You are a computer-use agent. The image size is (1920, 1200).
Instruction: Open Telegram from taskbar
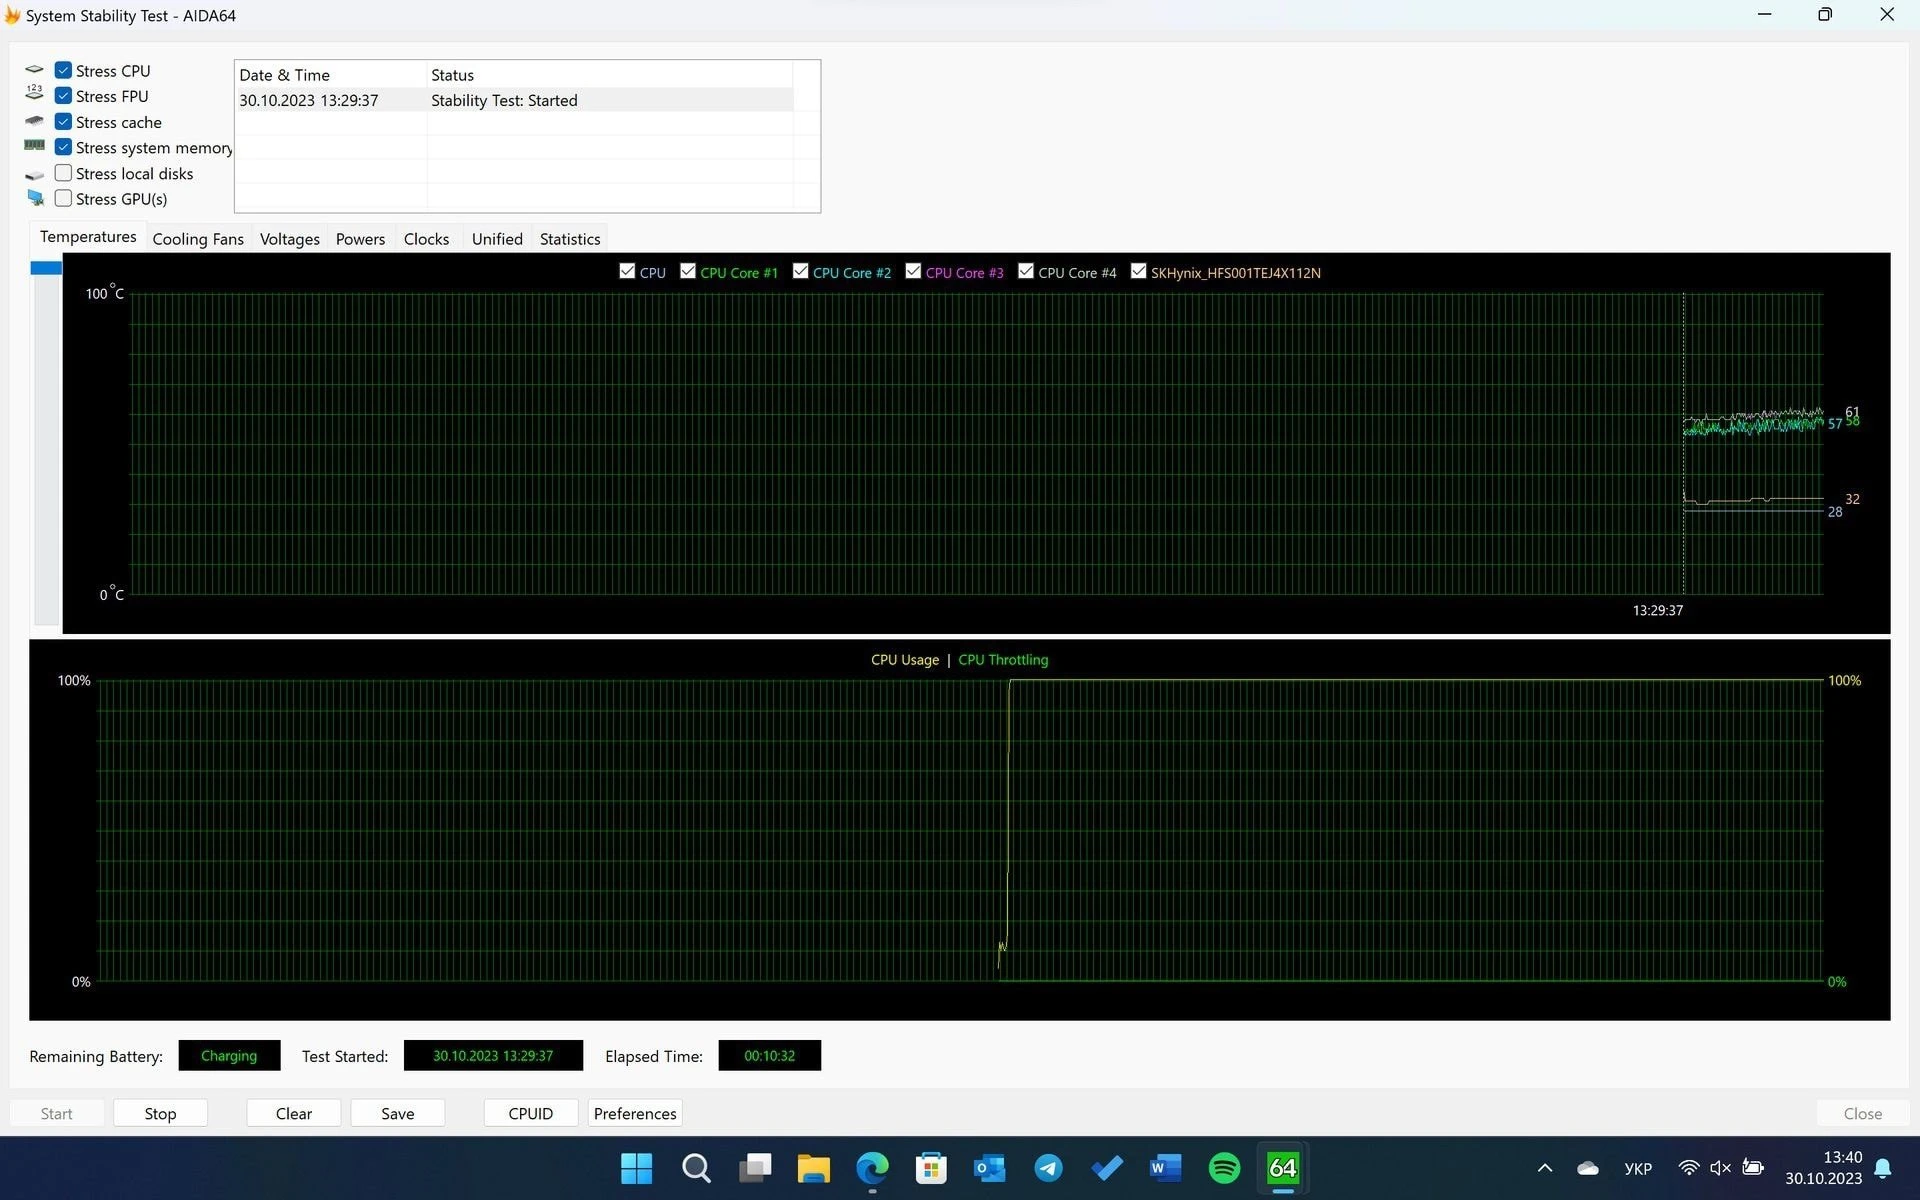tap(1049, 1168)
